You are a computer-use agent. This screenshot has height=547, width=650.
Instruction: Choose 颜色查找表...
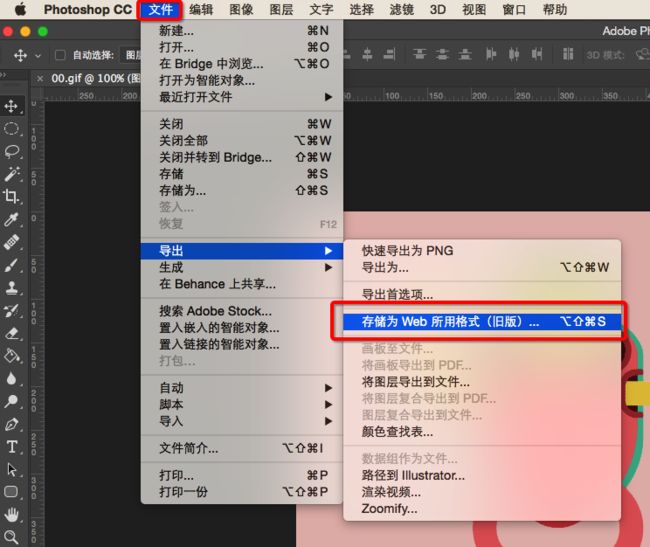482,432
